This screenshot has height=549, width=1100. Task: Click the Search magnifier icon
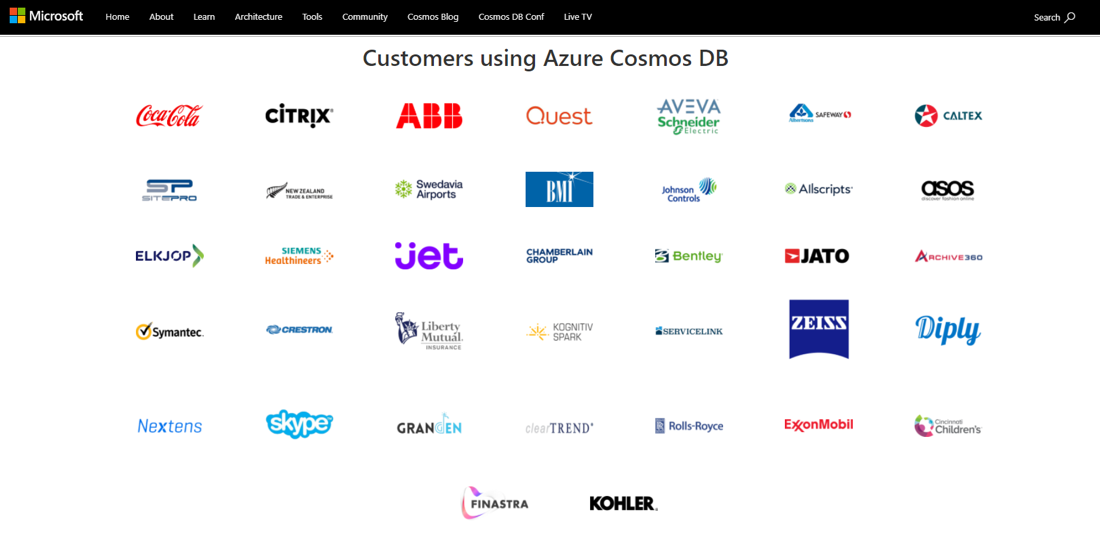1070,18
